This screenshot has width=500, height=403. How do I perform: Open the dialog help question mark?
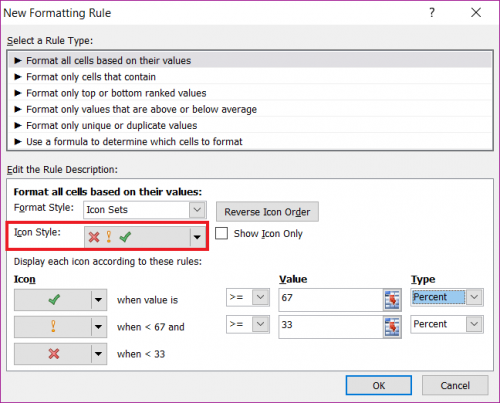pos(432,13)
